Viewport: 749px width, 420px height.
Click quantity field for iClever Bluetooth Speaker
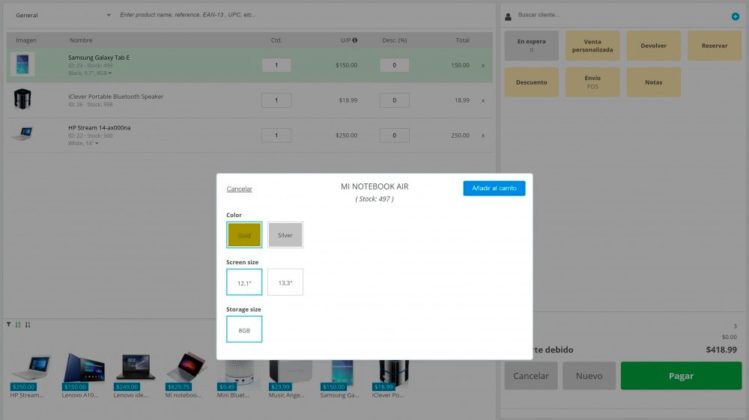tap(276, 100)
